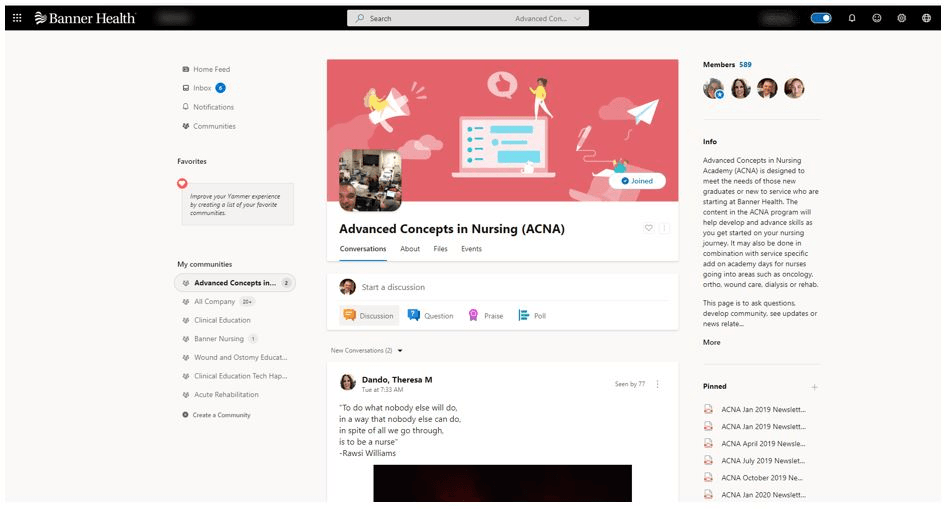The height and width of the screenshot is (509, 948).
Task: Open community more options next to heart
Action: click(x=664, y=228)
